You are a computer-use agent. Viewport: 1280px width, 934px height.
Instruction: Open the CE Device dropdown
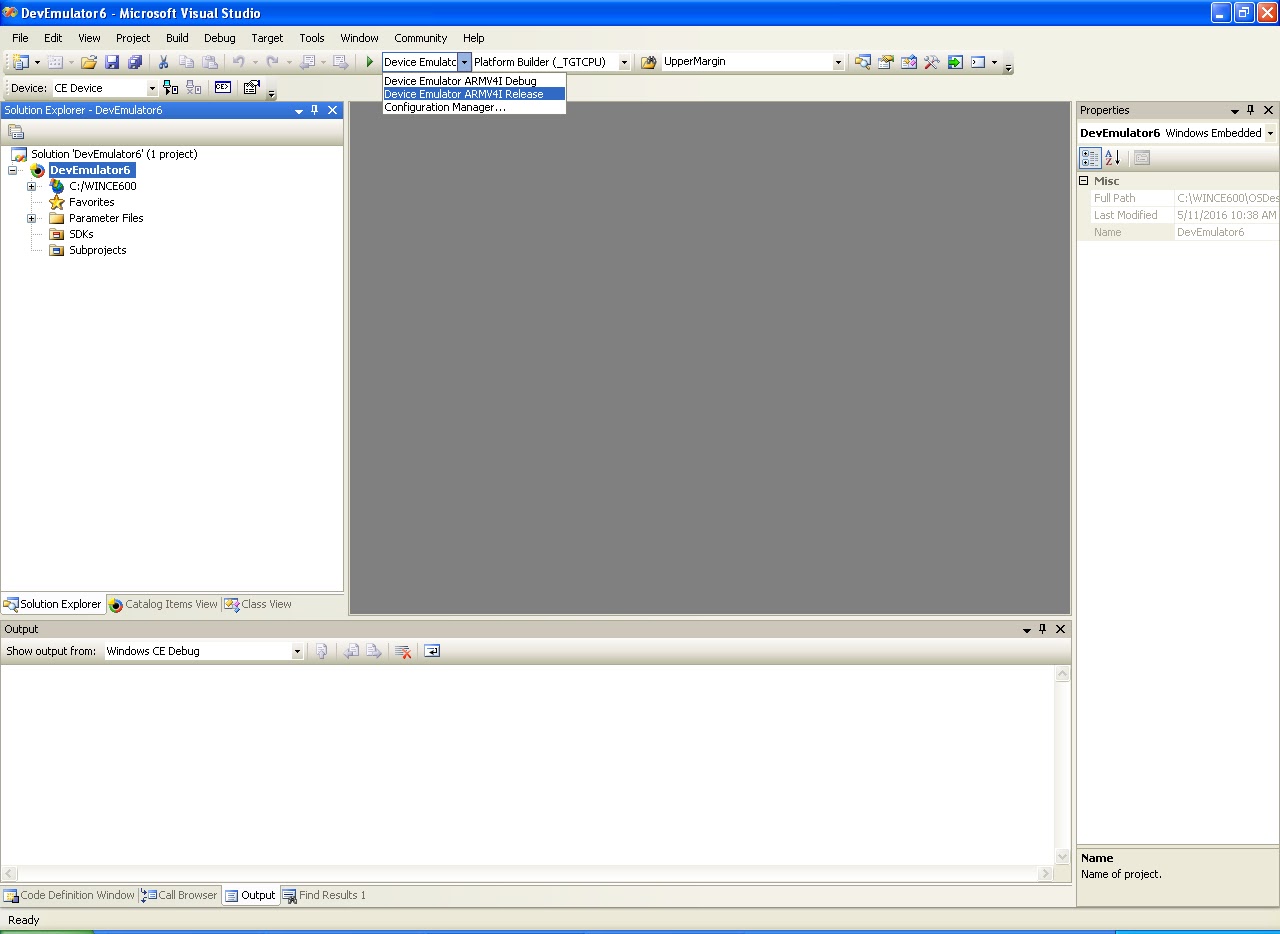[x=152, y=88]
